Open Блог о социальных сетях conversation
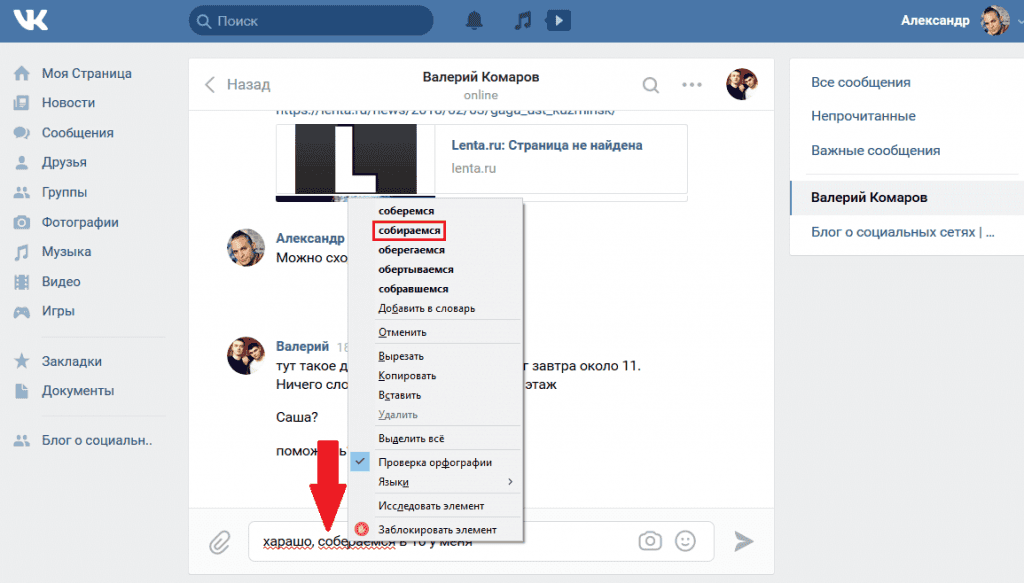Viewport: 1024px width, 583px height. [x=903, y=232]
